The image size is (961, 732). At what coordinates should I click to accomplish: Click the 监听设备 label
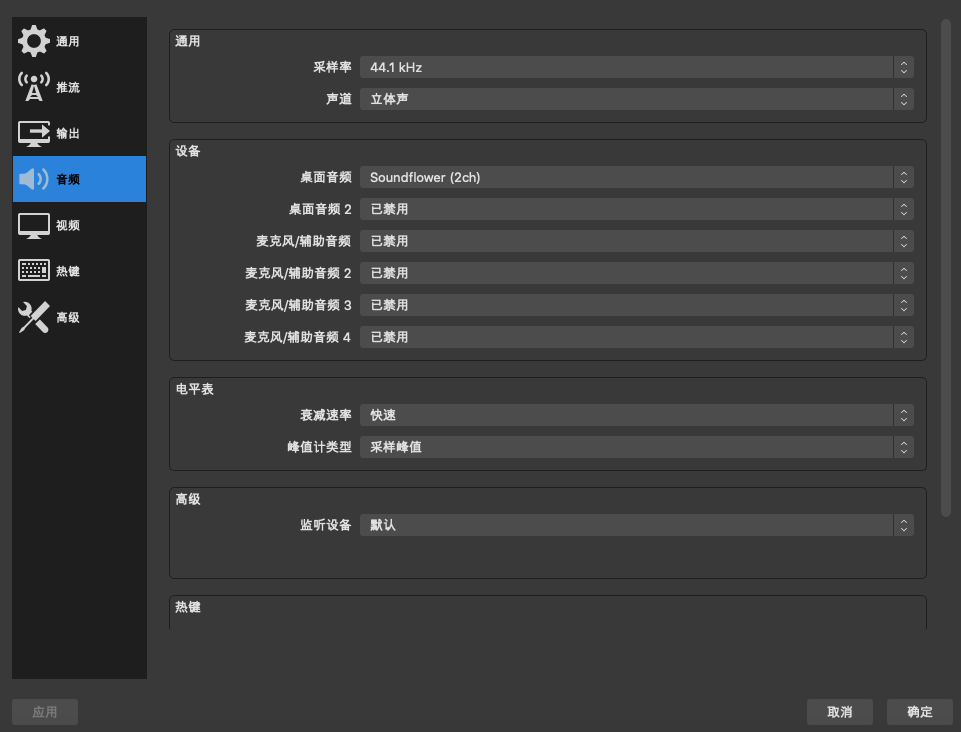pyautogui.click(x=325, y=525)
